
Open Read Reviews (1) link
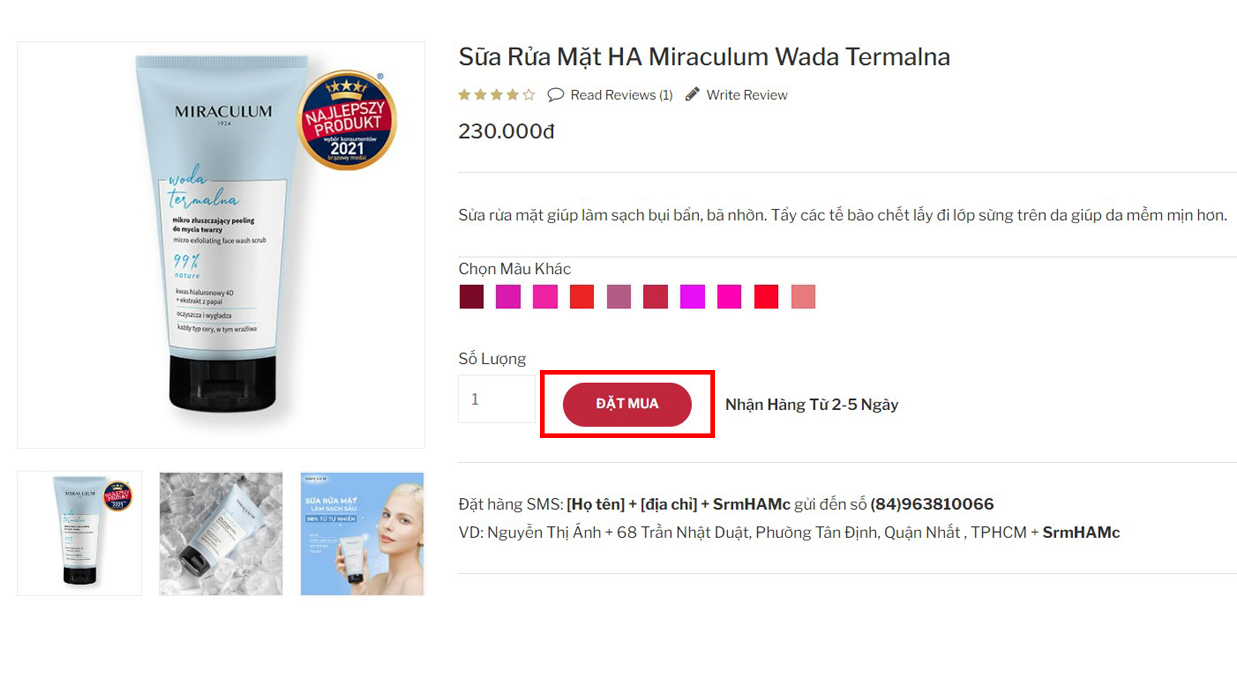(621, 95)
